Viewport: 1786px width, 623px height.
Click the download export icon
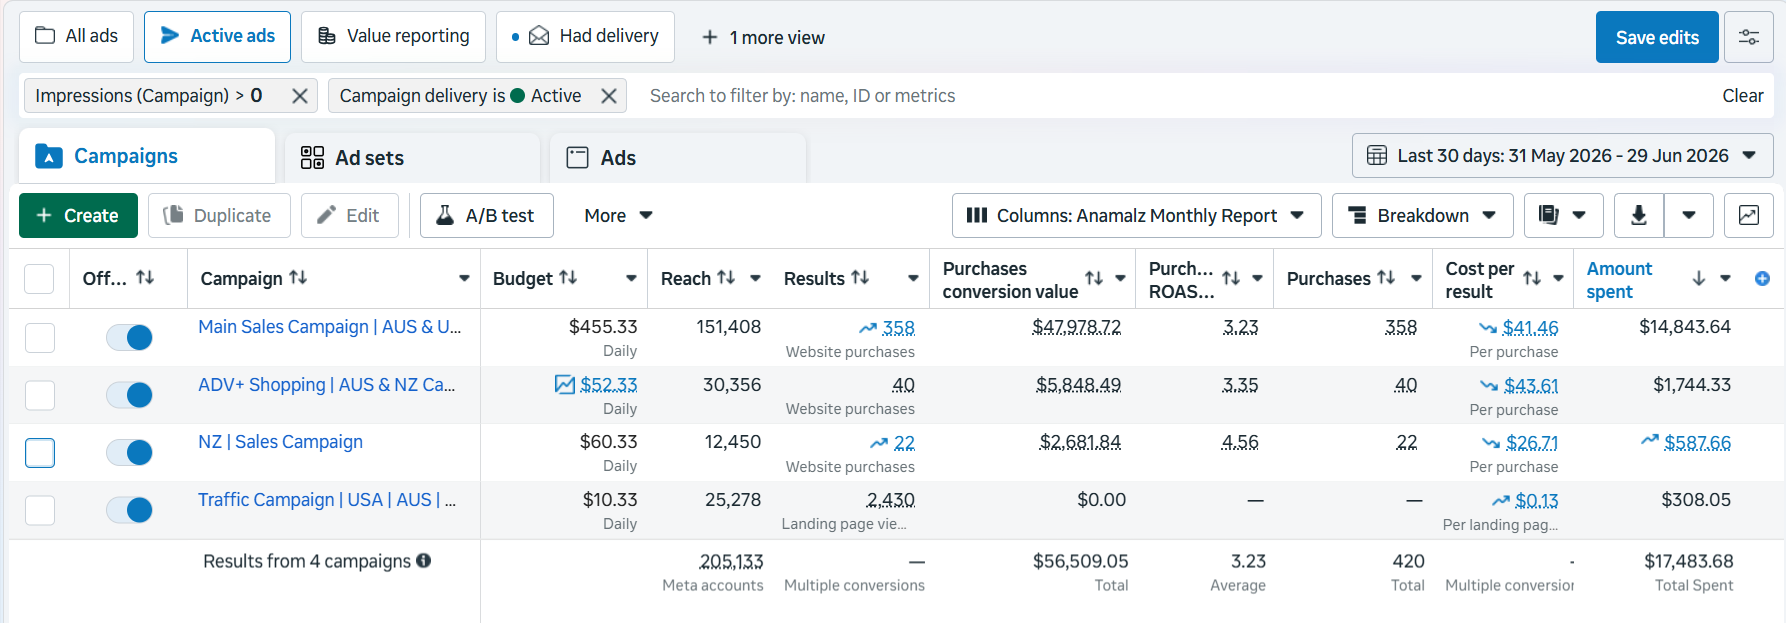1639,216
